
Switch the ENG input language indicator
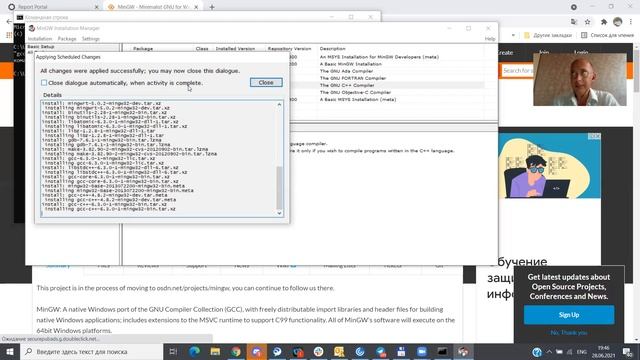click(582, 352)
